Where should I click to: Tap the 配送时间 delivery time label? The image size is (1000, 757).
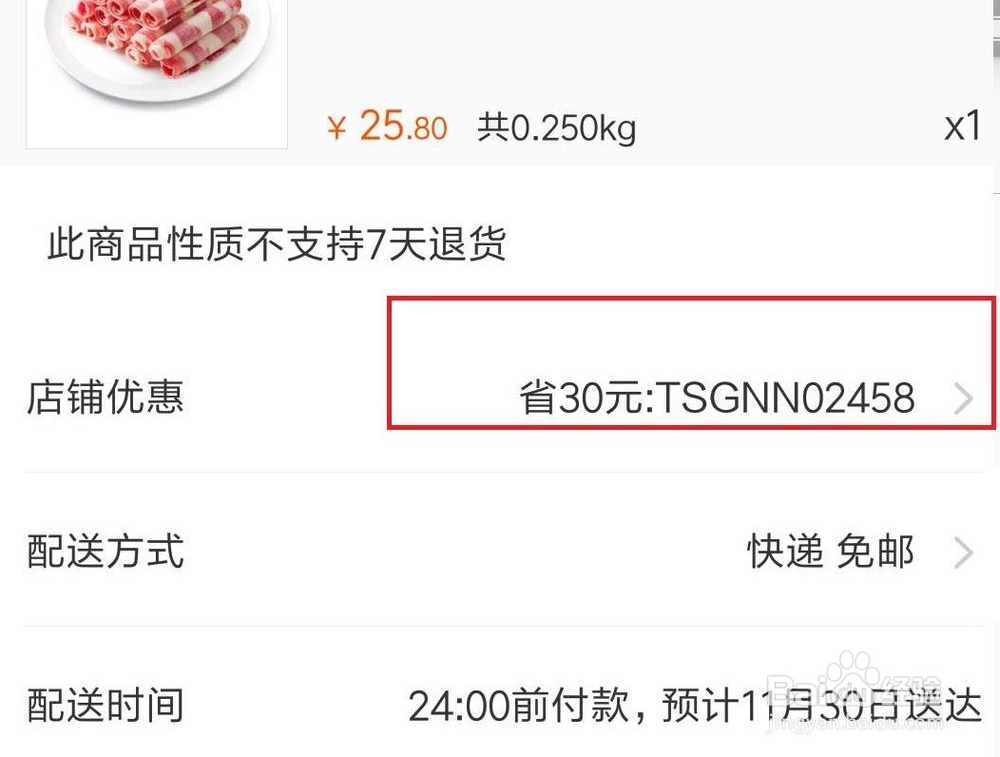point(105,705)
